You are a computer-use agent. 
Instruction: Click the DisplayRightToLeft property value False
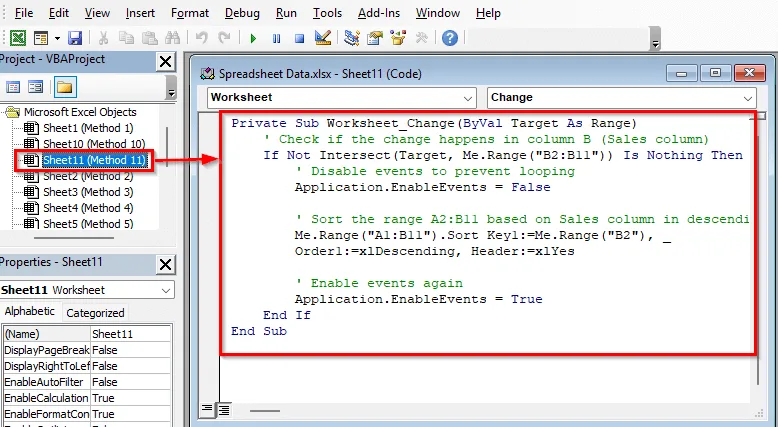coord(131,366)
